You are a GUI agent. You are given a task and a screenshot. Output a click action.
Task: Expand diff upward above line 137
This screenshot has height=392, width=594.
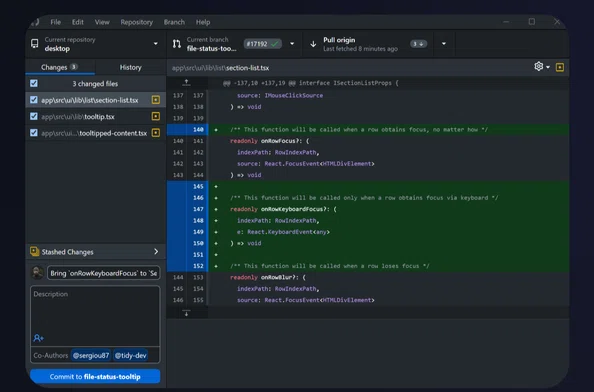186,82
